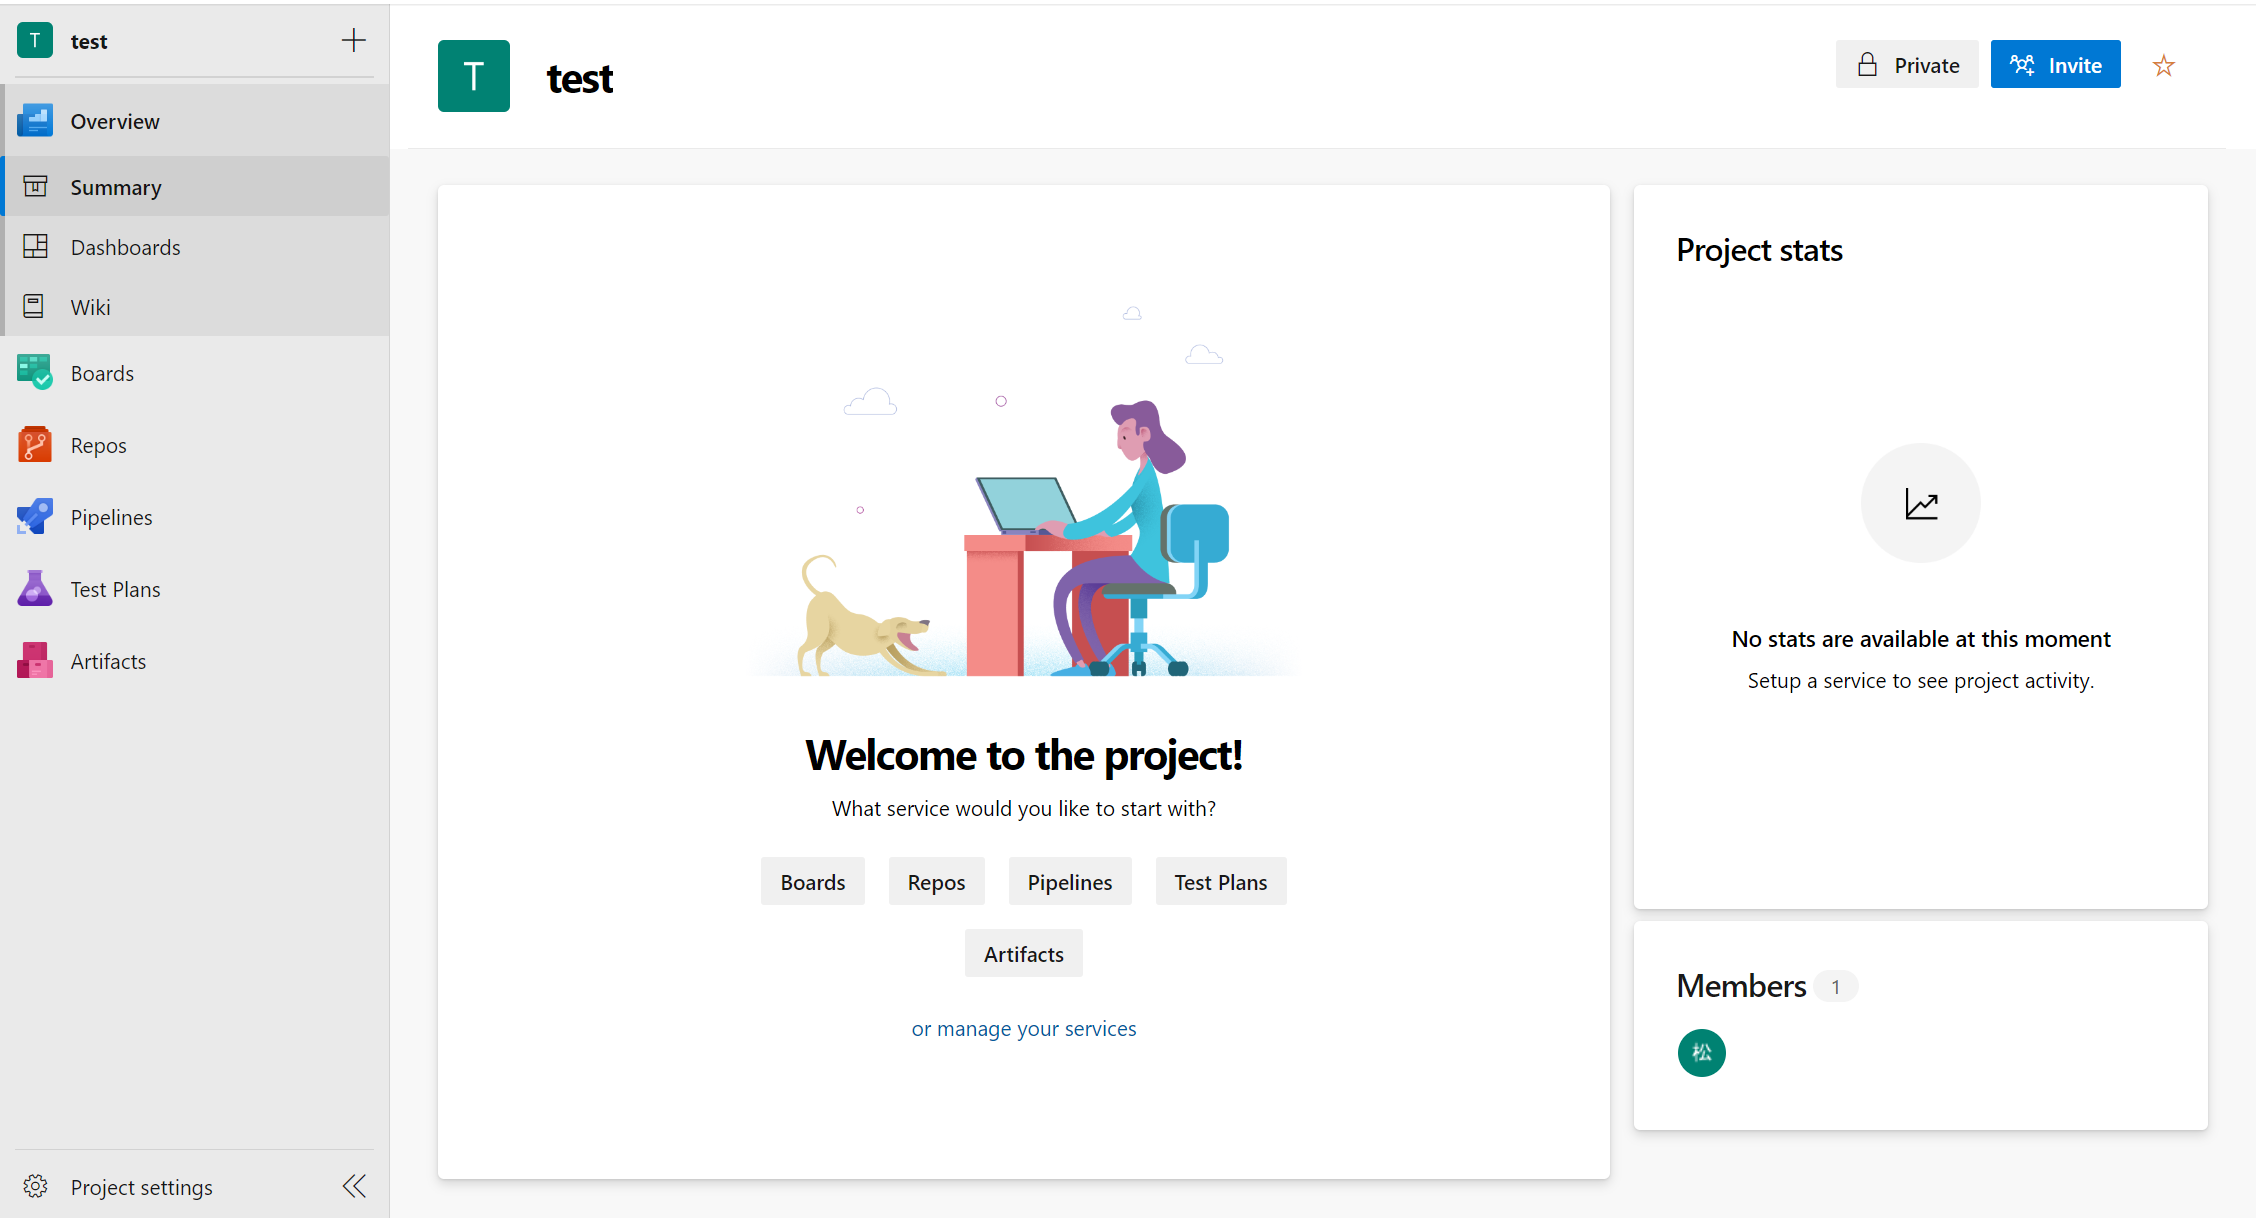Click the Dashboards grid icon
The height and width of the screenshot is (1218, 2256).
pyautogui.click(x=35, y=247)
